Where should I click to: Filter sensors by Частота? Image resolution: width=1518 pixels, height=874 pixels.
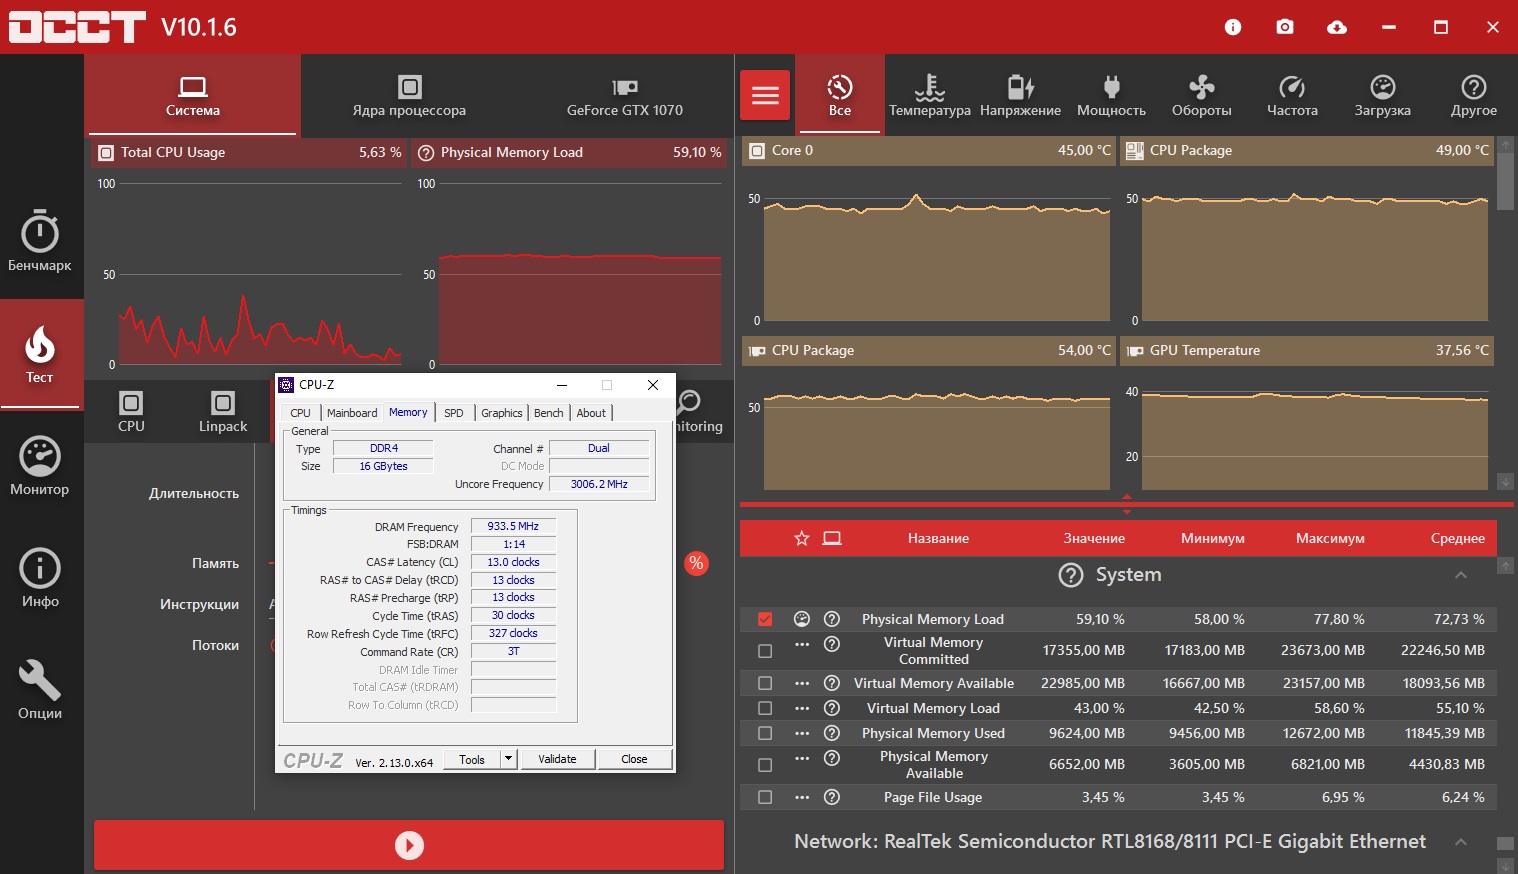pos(1292,95)
